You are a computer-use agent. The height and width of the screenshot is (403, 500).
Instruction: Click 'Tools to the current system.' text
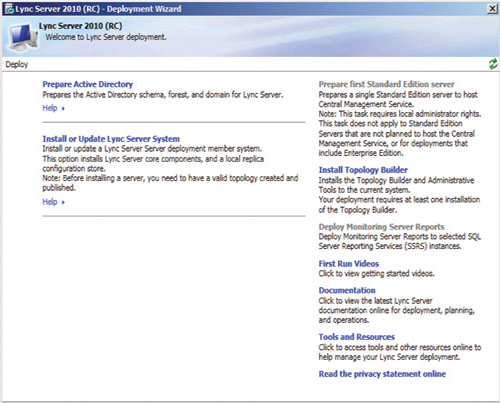[364, 190]
